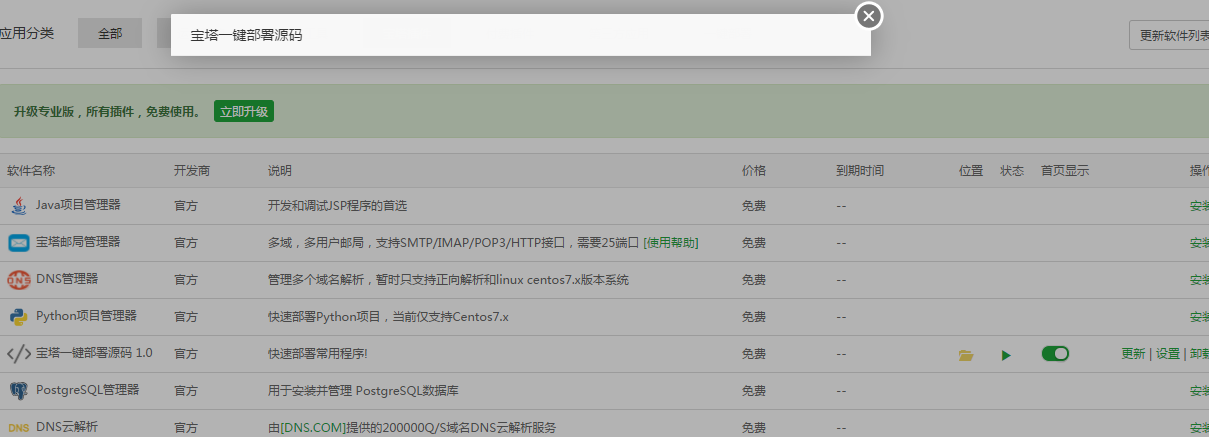Click the DNS管理器 name text

(67, 279)
